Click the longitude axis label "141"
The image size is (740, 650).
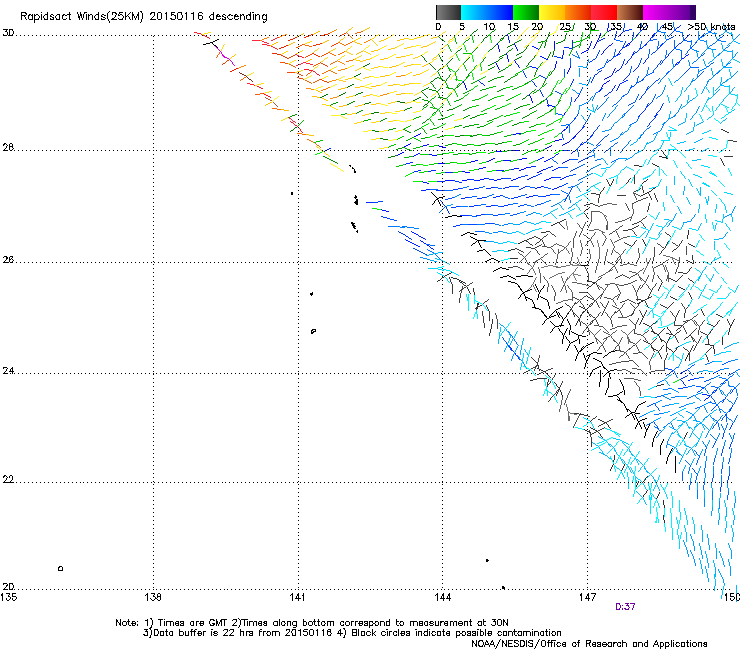click(x=298, y=597)
